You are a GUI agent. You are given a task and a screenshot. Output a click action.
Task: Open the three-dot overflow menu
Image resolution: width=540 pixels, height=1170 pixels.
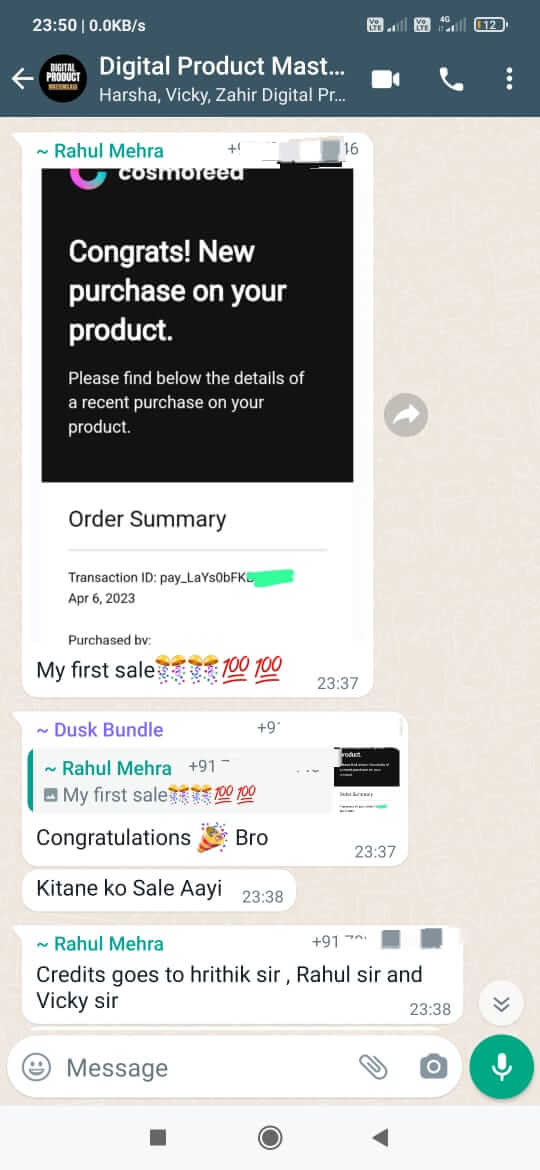tap(509, 78)
